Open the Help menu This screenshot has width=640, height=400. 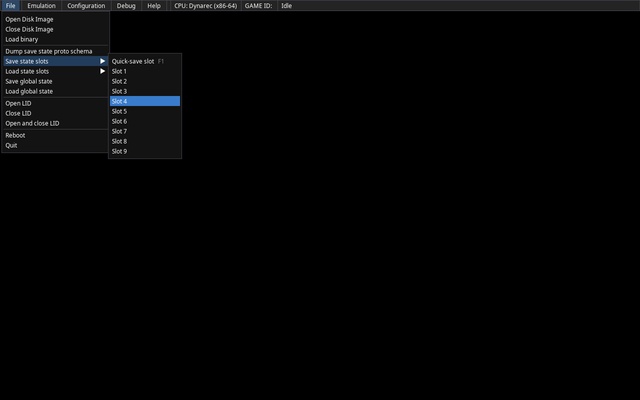tap(153, 6)
